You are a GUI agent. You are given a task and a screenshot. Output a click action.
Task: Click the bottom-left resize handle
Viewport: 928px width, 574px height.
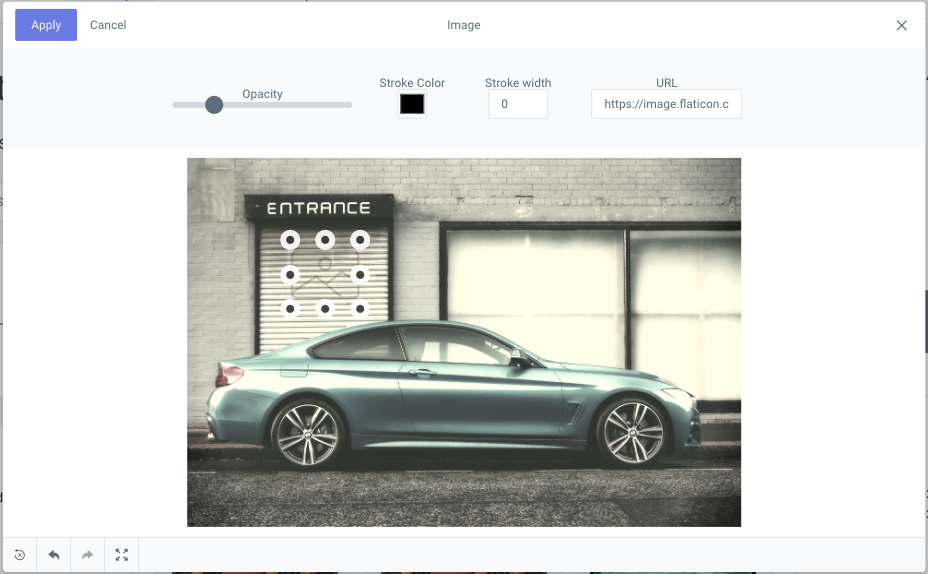[x=290, y=309]
